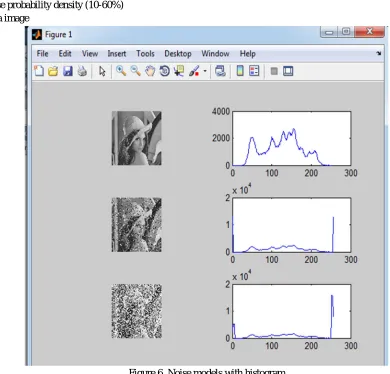Click the top histogram plot peaking near 2000
The image size is (390, 374).
coord(292,139)
